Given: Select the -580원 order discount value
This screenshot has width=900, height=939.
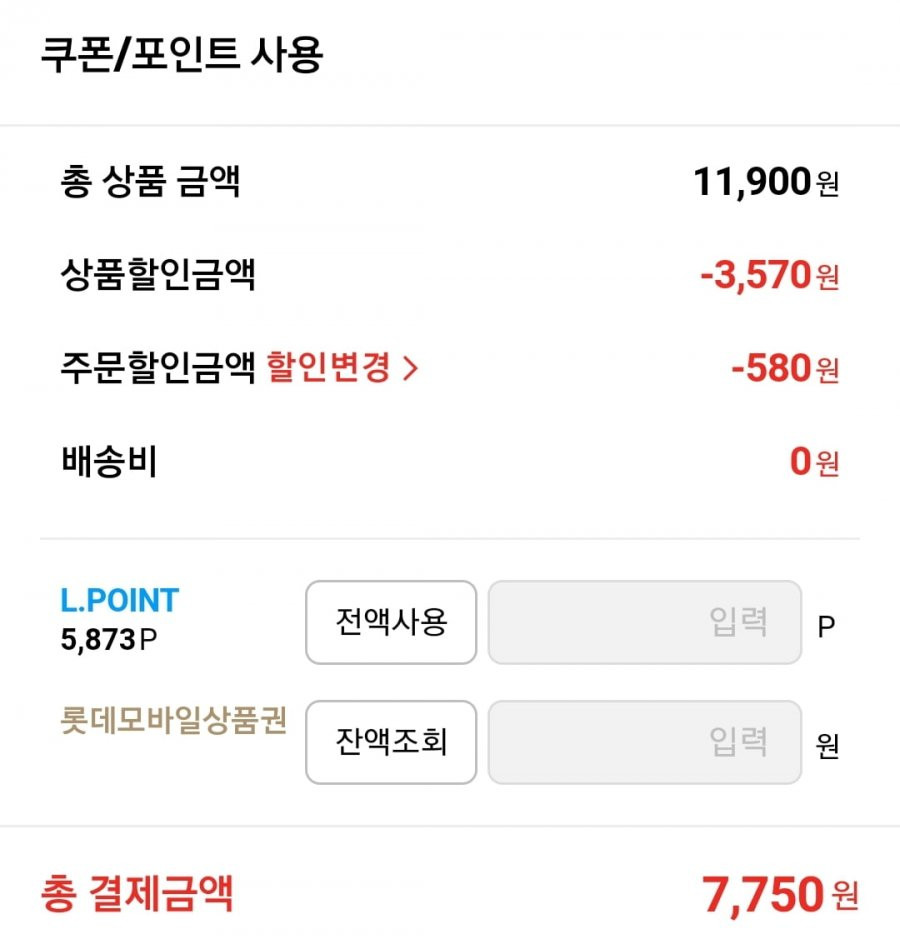Looking at the screenshot, I should click(786, 368).
